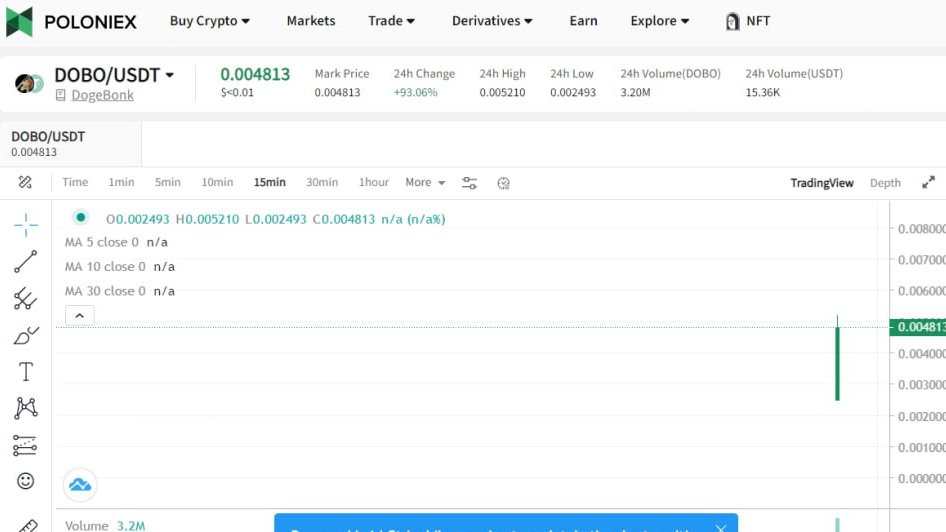The width and height of the screenshot is (946, 532).
Task: Select the Time chart interval
Action: [x=75, y=182]
